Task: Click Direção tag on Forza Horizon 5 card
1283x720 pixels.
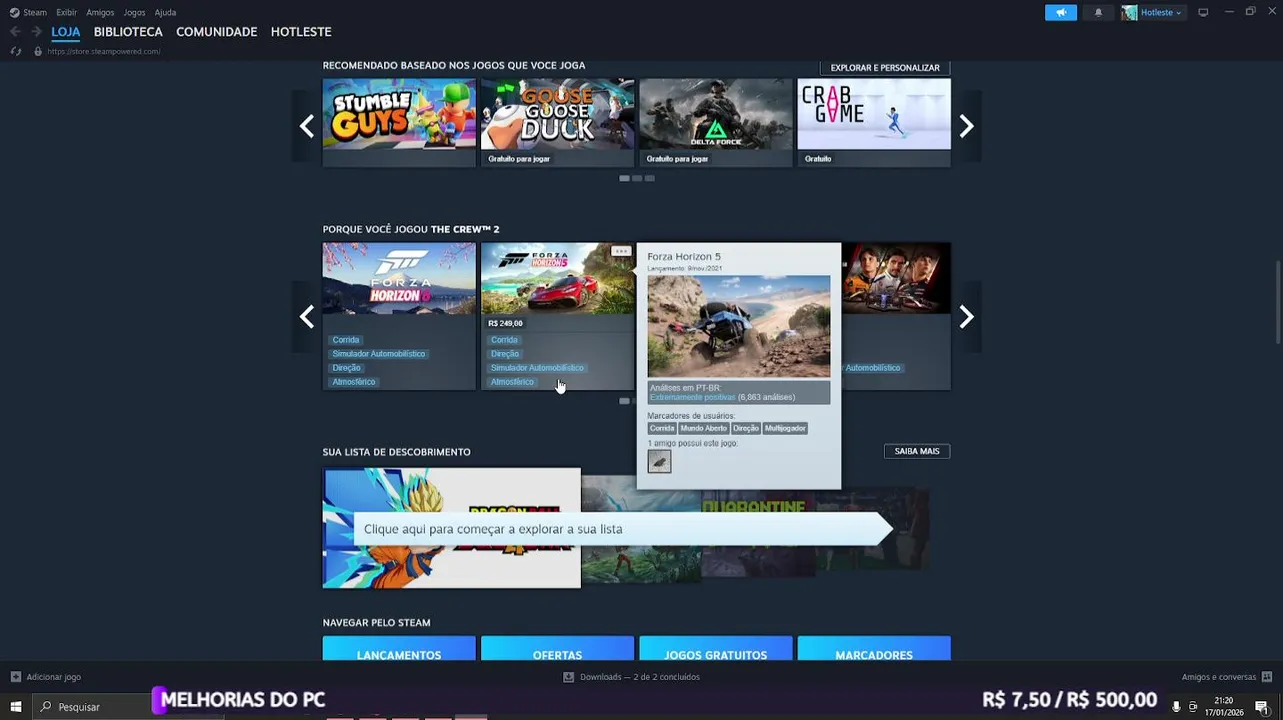Action: 505,354
